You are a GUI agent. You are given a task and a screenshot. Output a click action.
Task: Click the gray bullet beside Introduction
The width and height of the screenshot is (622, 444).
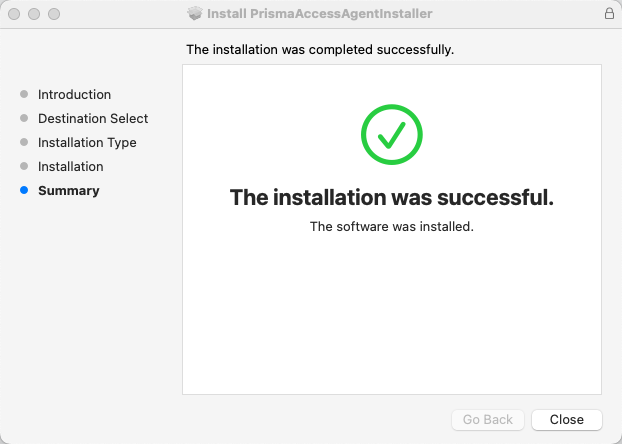point(24,94)
